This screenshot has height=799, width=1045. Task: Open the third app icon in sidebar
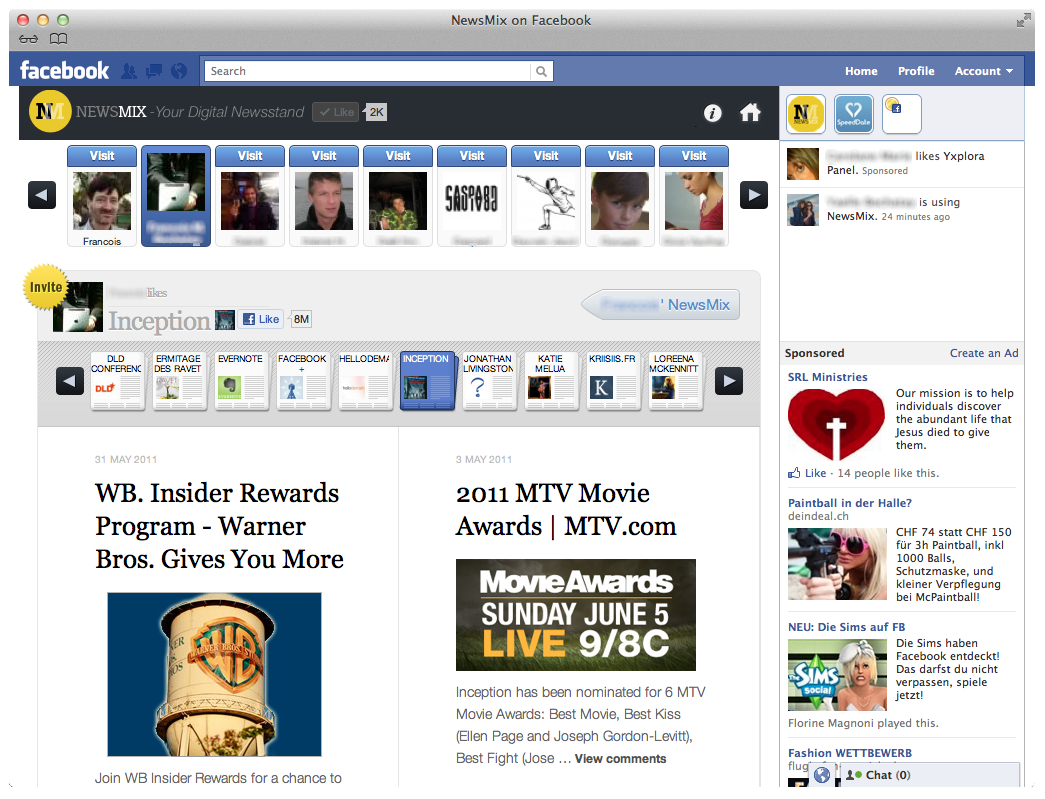pos(902,113)
